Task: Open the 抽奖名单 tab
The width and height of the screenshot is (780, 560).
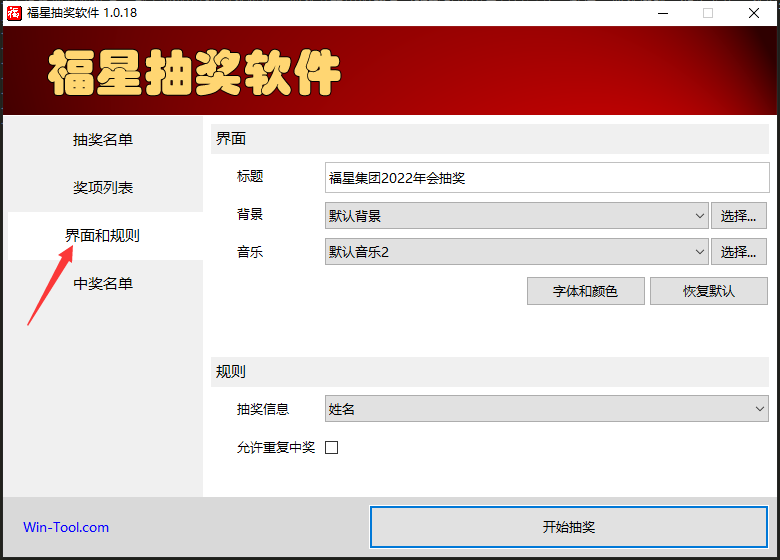Action: pos(103,140)
